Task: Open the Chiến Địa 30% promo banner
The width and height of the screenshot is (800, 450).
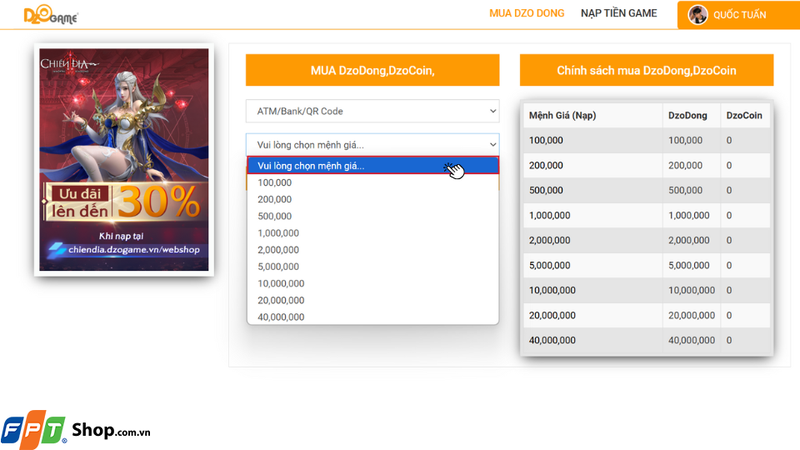Action: pyautogui.click(x=124, y=160)
